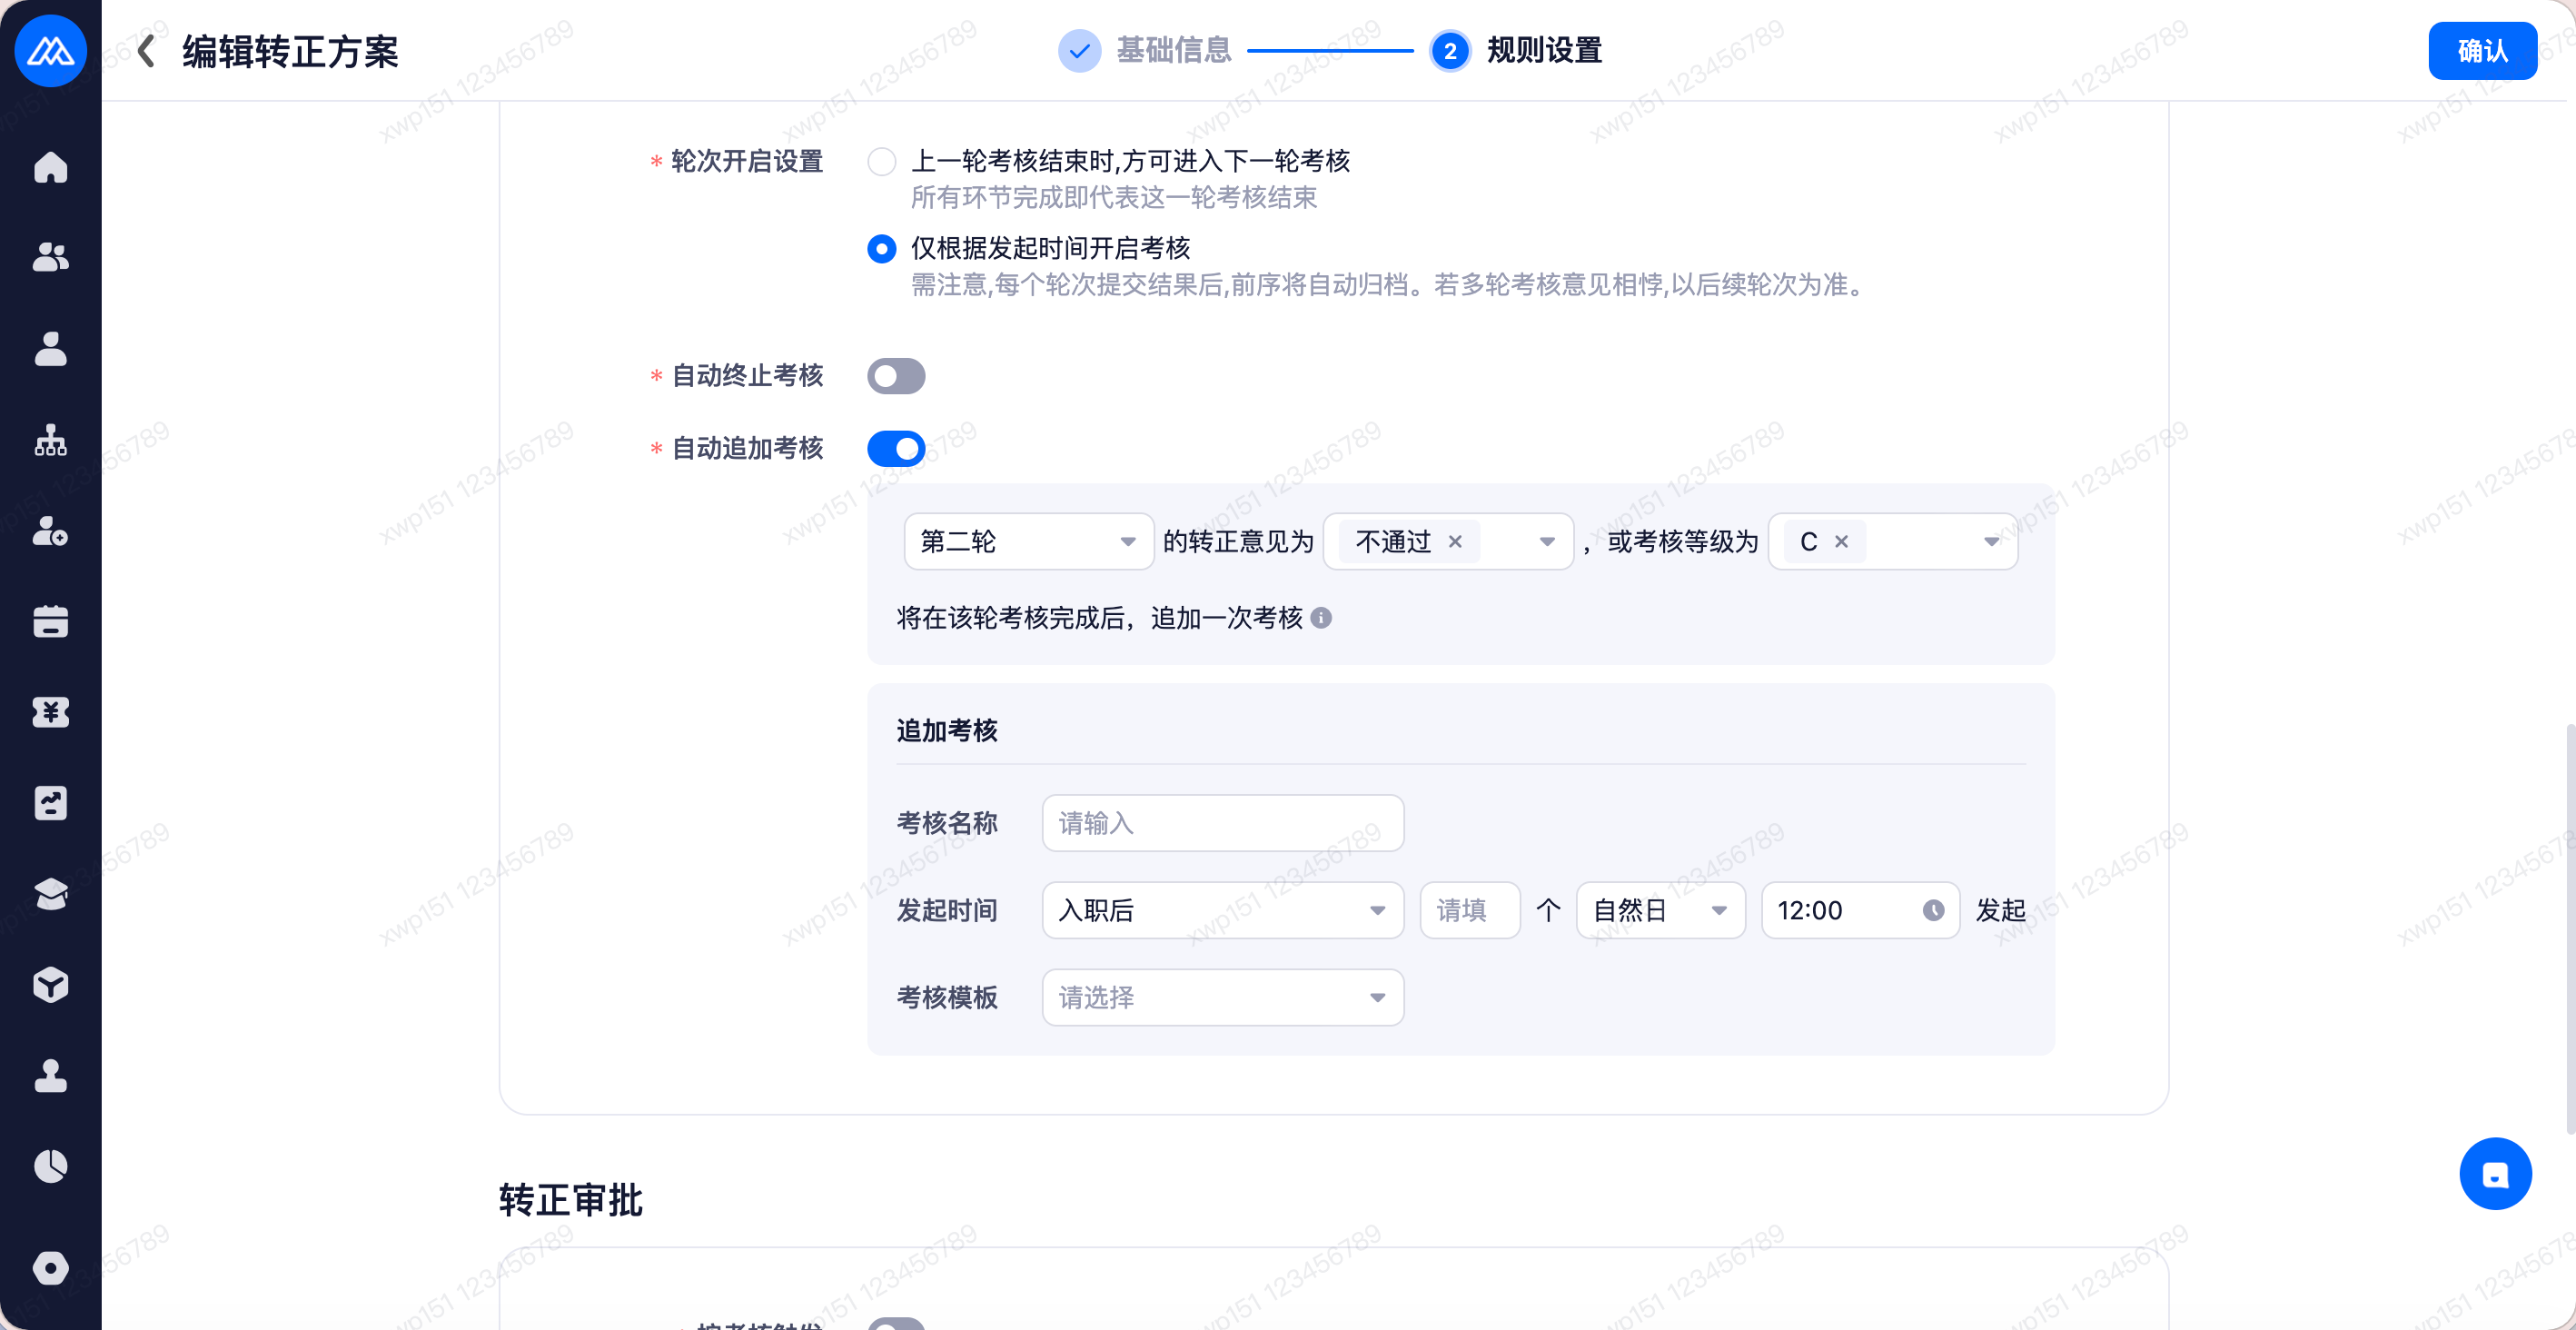The height and width of the screenshot is (1330, 2576).
Task: Open the 入职后 start time dropdown
Action: click(x=1222, y=910)
